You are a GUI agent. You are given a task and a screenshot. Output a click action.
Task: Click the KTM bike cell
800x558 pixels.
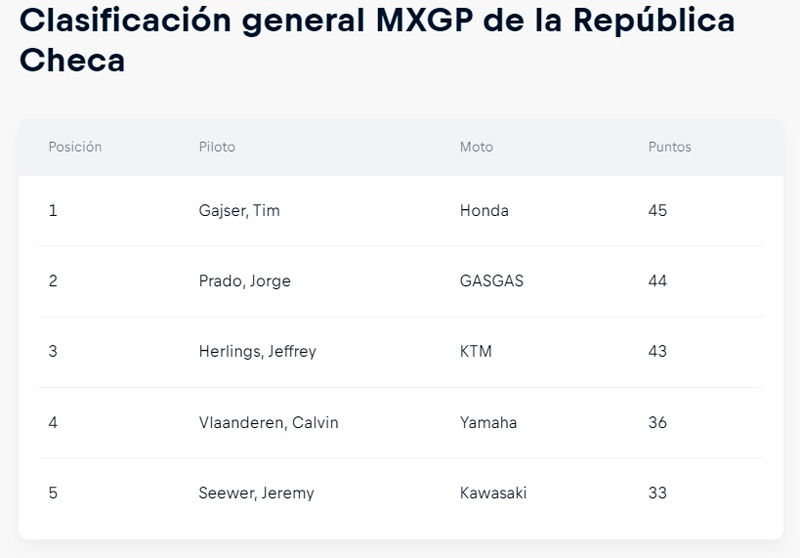click(476, 351)
